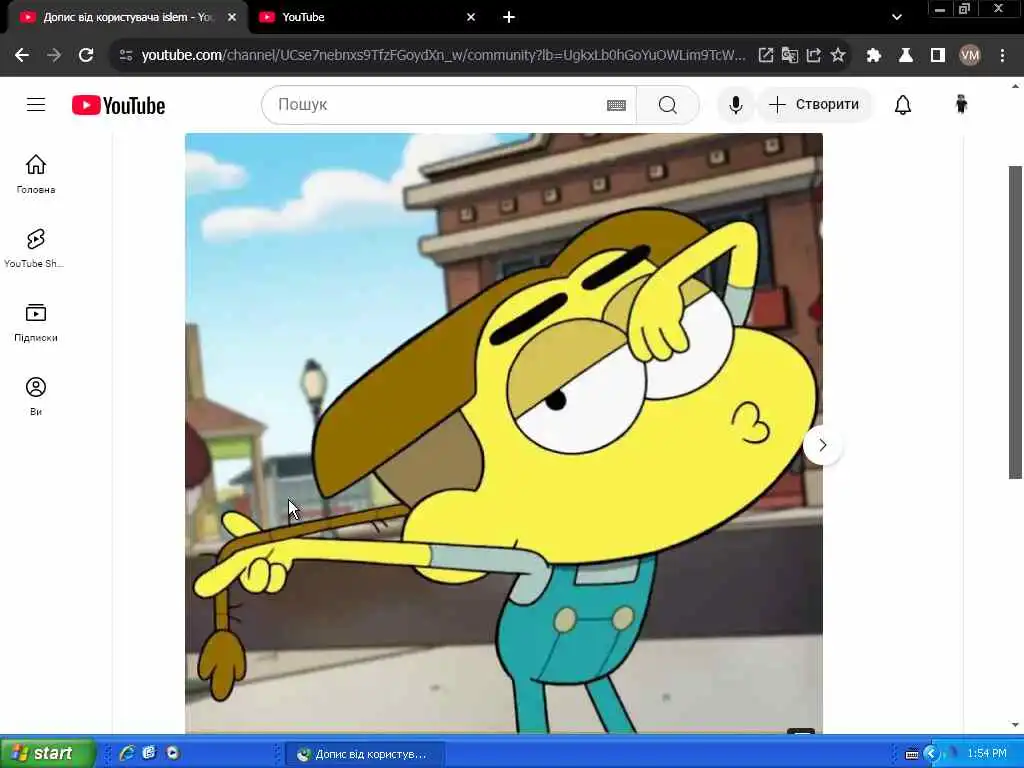Open the VM profile avatar
This screenshot has width=1024, height=768.
970,56
